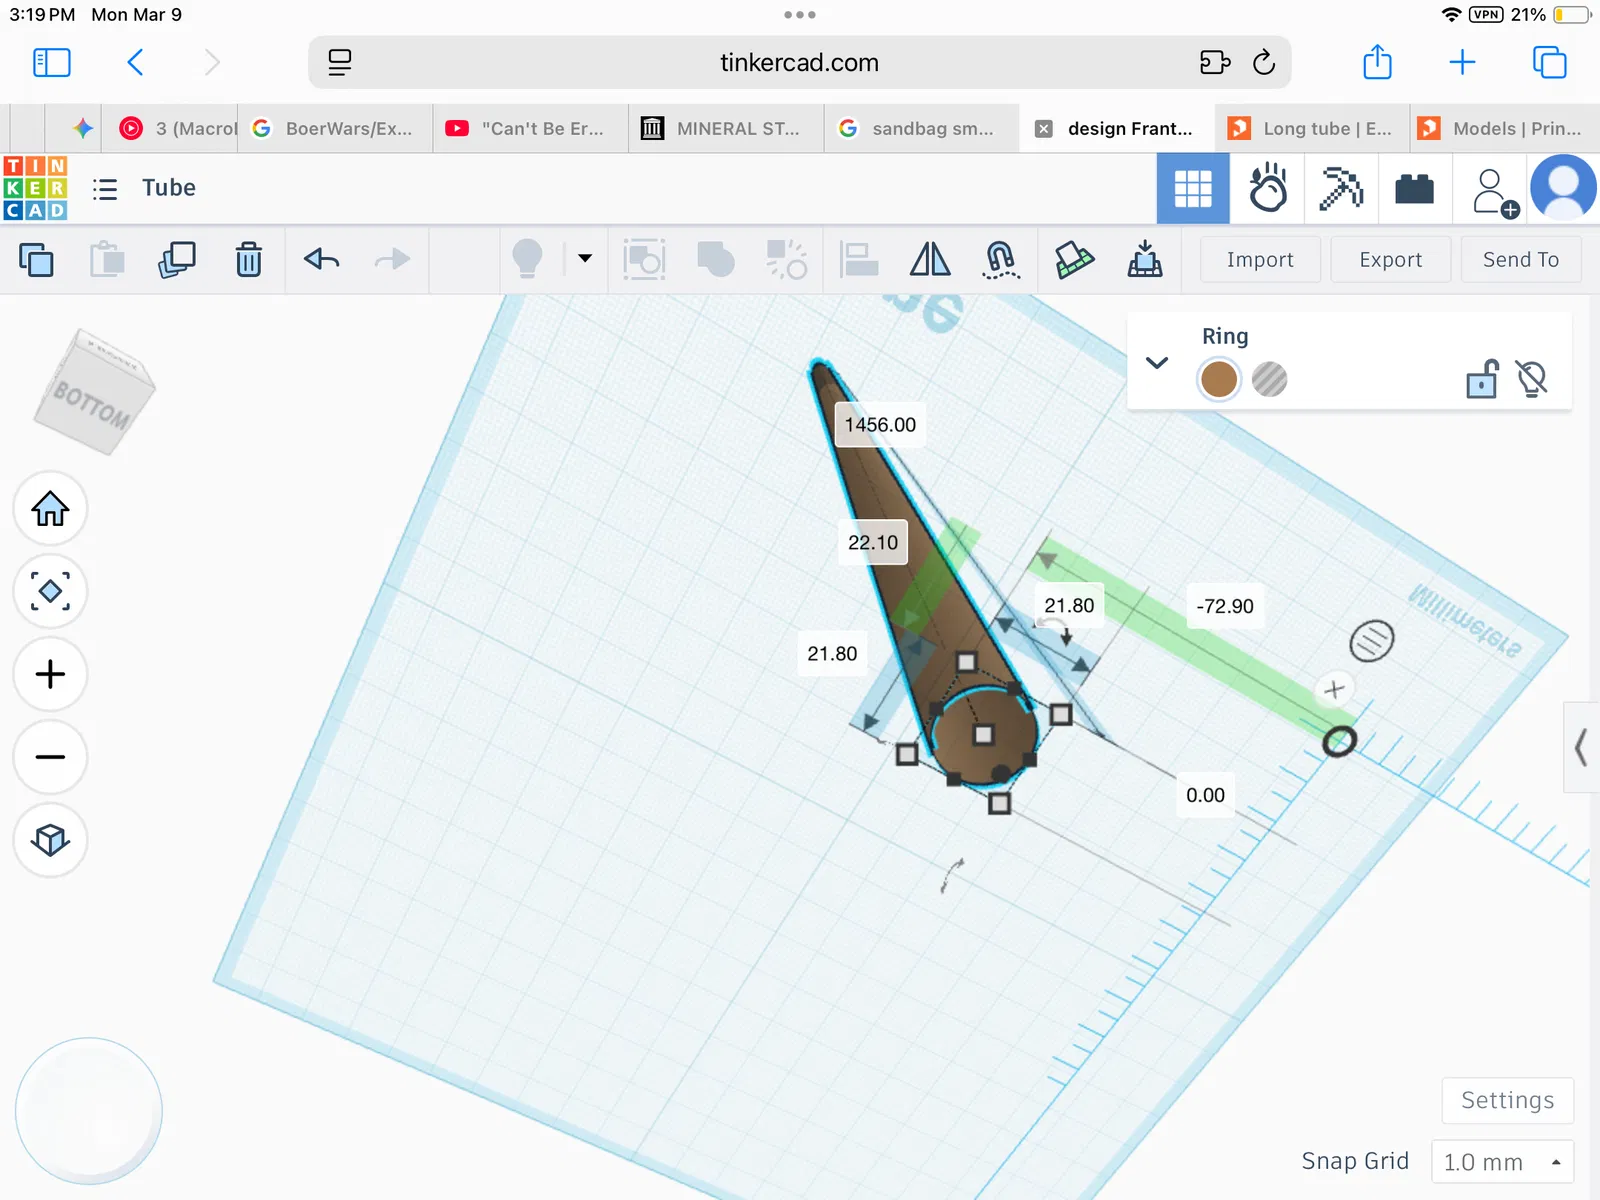
Task: Expand the shapes panel side arrow
Action: 1582,747
